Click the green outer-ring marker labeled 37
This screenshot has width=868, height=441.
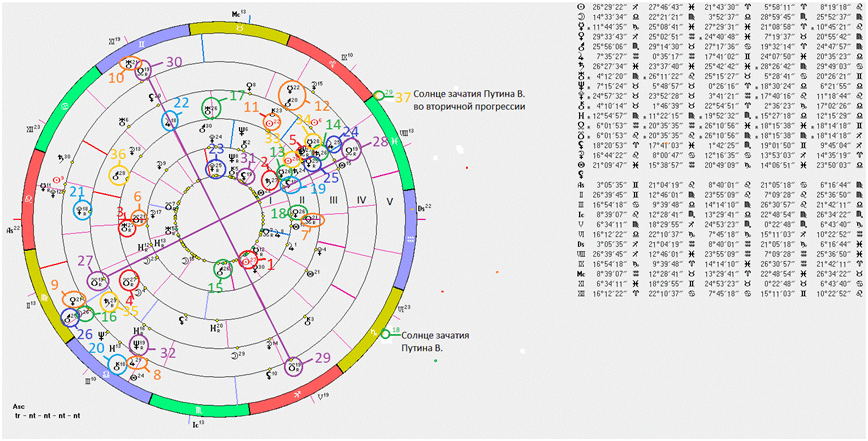pyautogui.click(x=379, y=97)
